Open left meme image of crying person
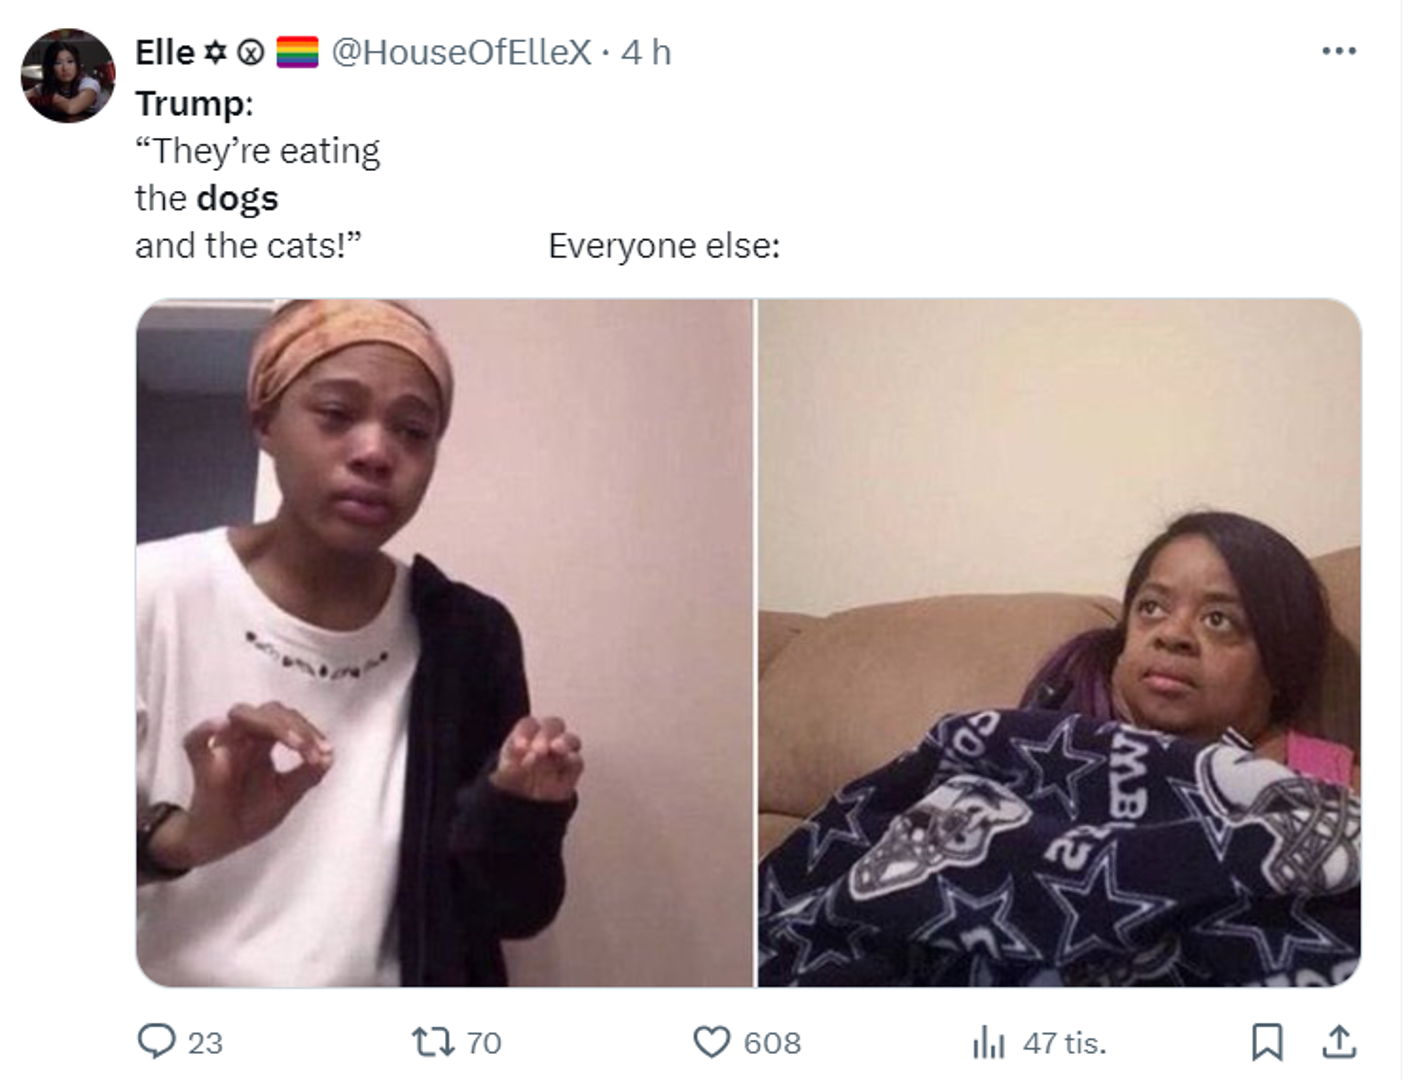 point(444,643)
